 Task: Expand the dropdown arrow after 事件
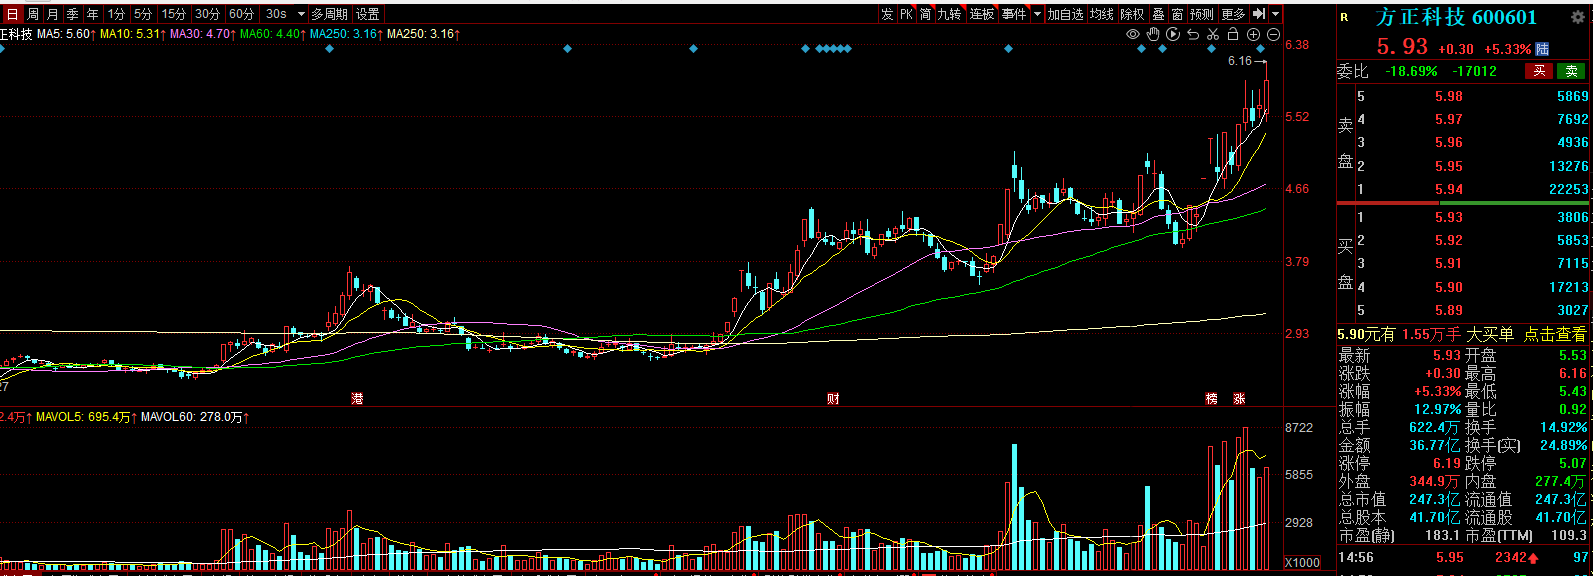point(1037,14)
